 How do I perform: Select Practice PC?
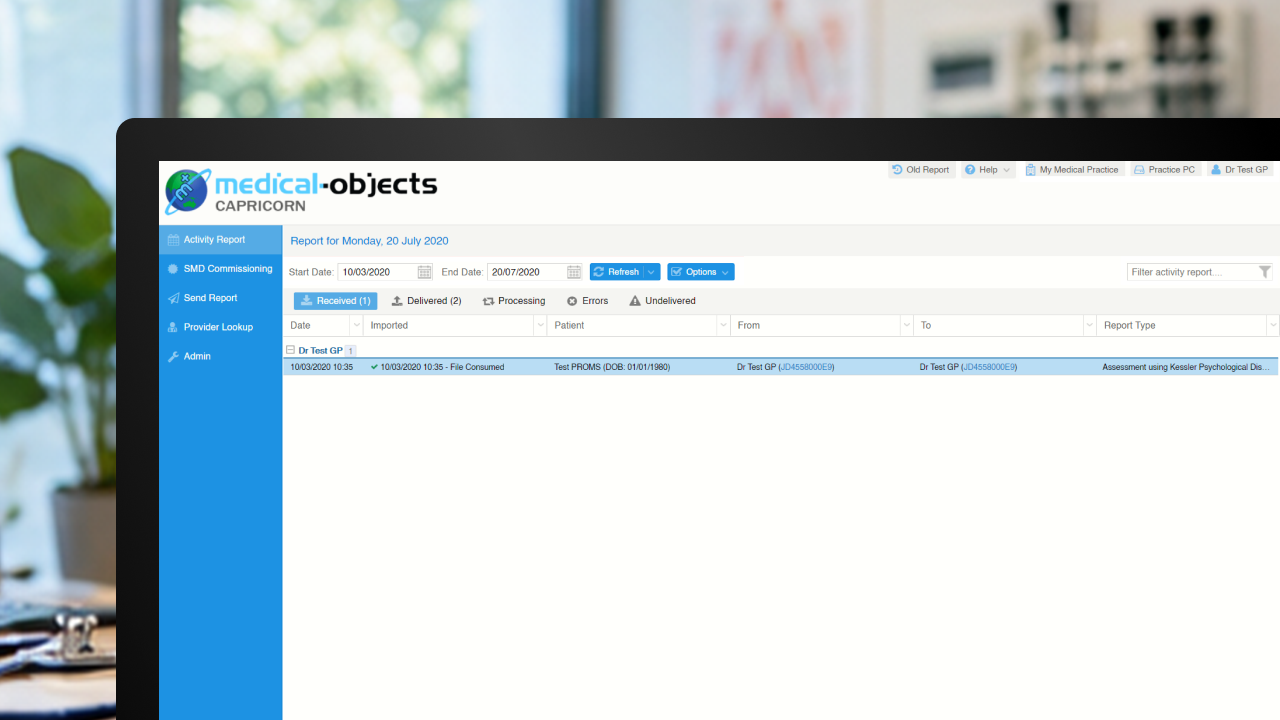click(1165, 170)
